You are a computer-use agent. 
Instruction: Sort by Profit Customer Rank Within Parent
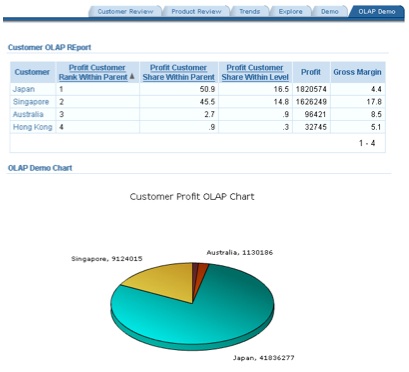click(94, 72)
